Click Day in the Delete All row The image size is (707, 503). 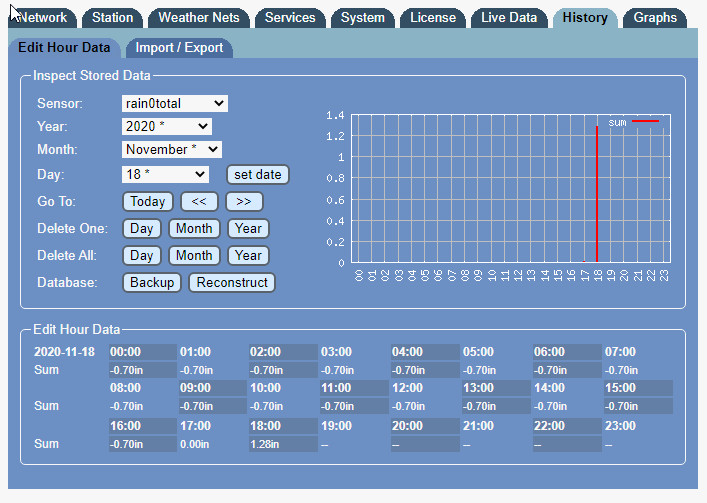[142, 256]
